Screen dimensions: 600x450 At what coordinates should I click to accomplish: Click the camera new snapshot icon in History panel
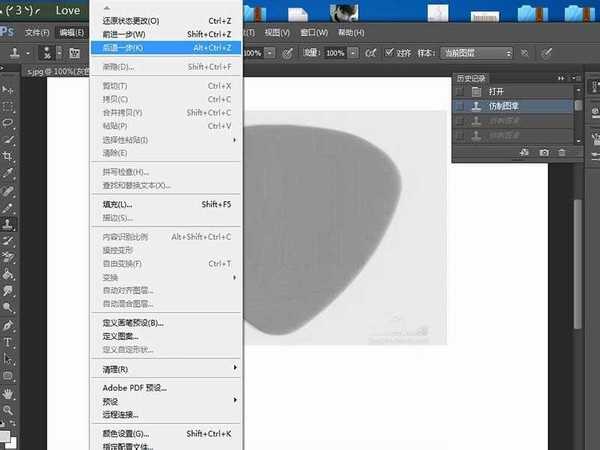tap(544, 153)
